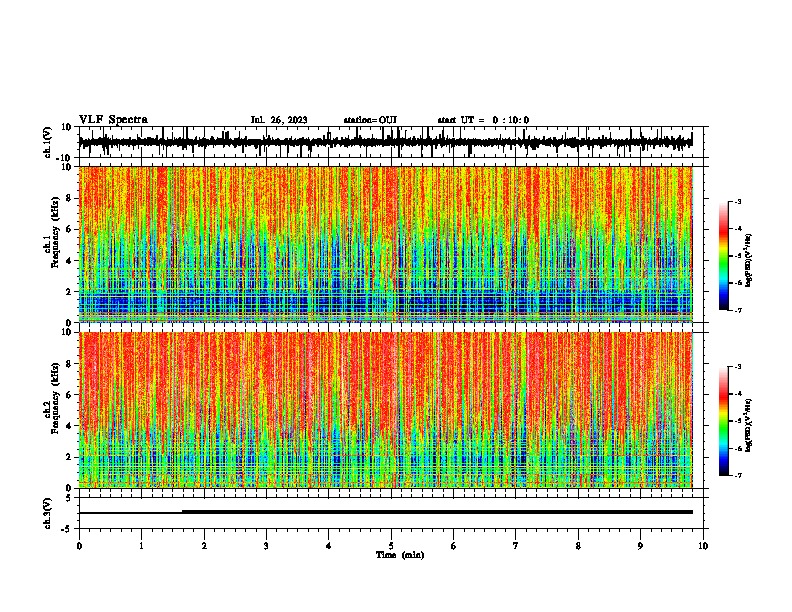Click the log(PSD) label beside ch.1 colorbar

coord(748,260)
